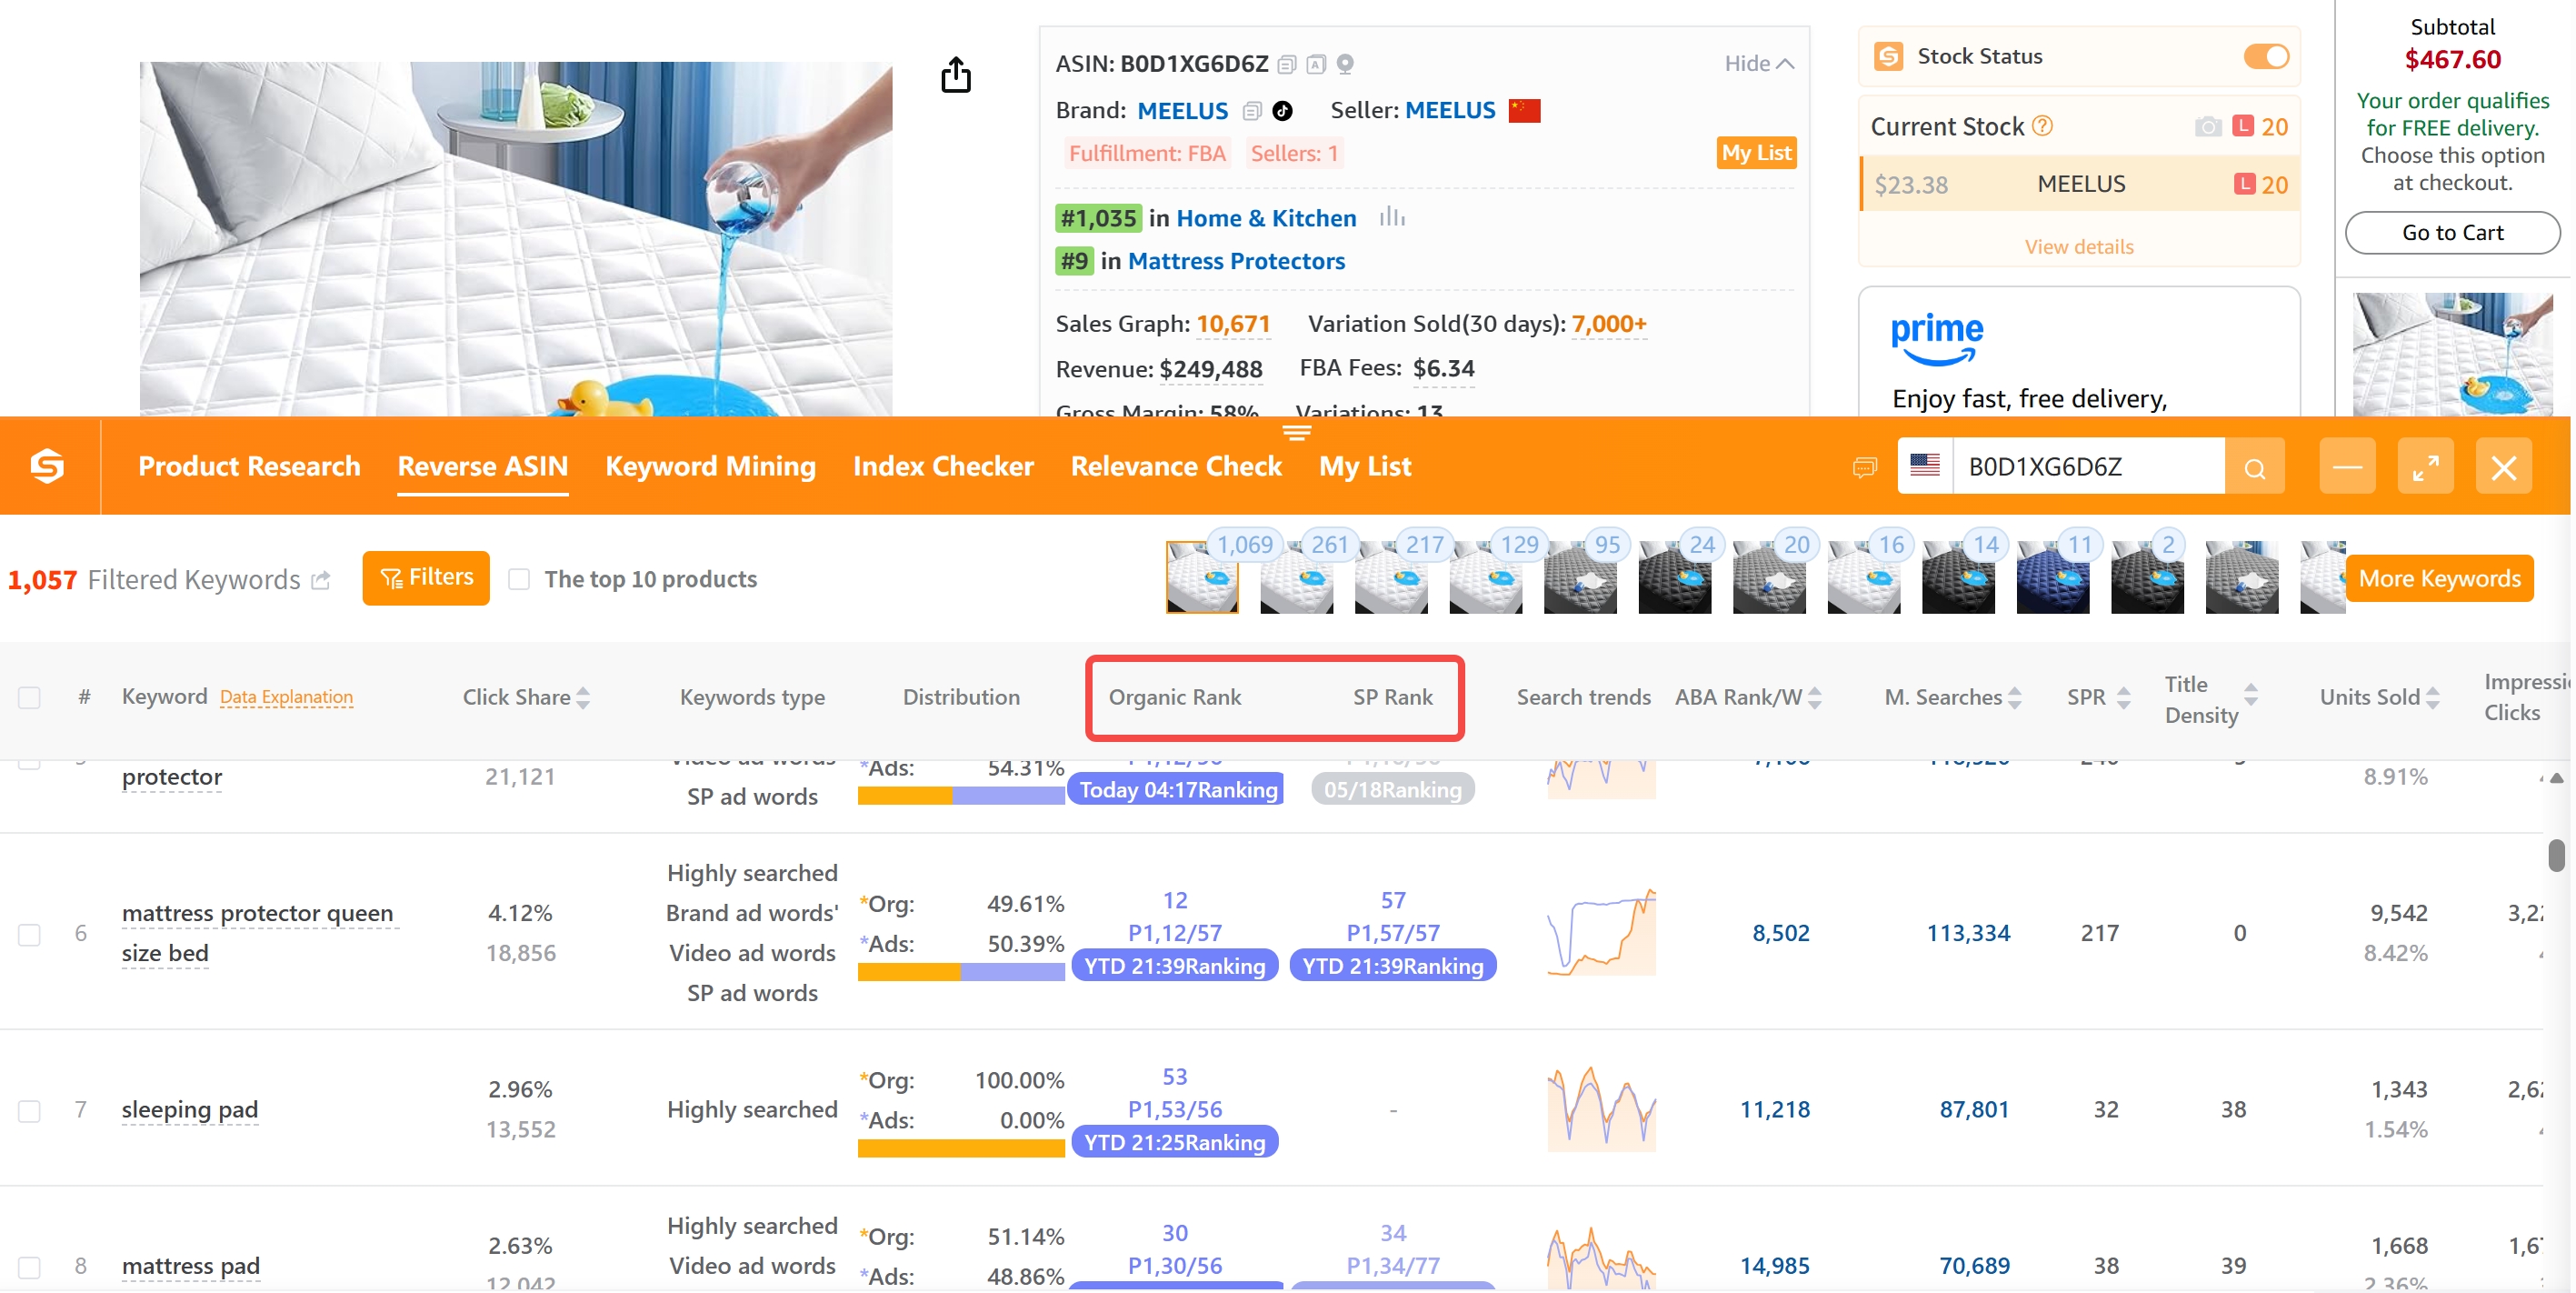This screenshot has width=2576, height=1293.
Task: Click the Go to Cart button
Action: 2452,233
